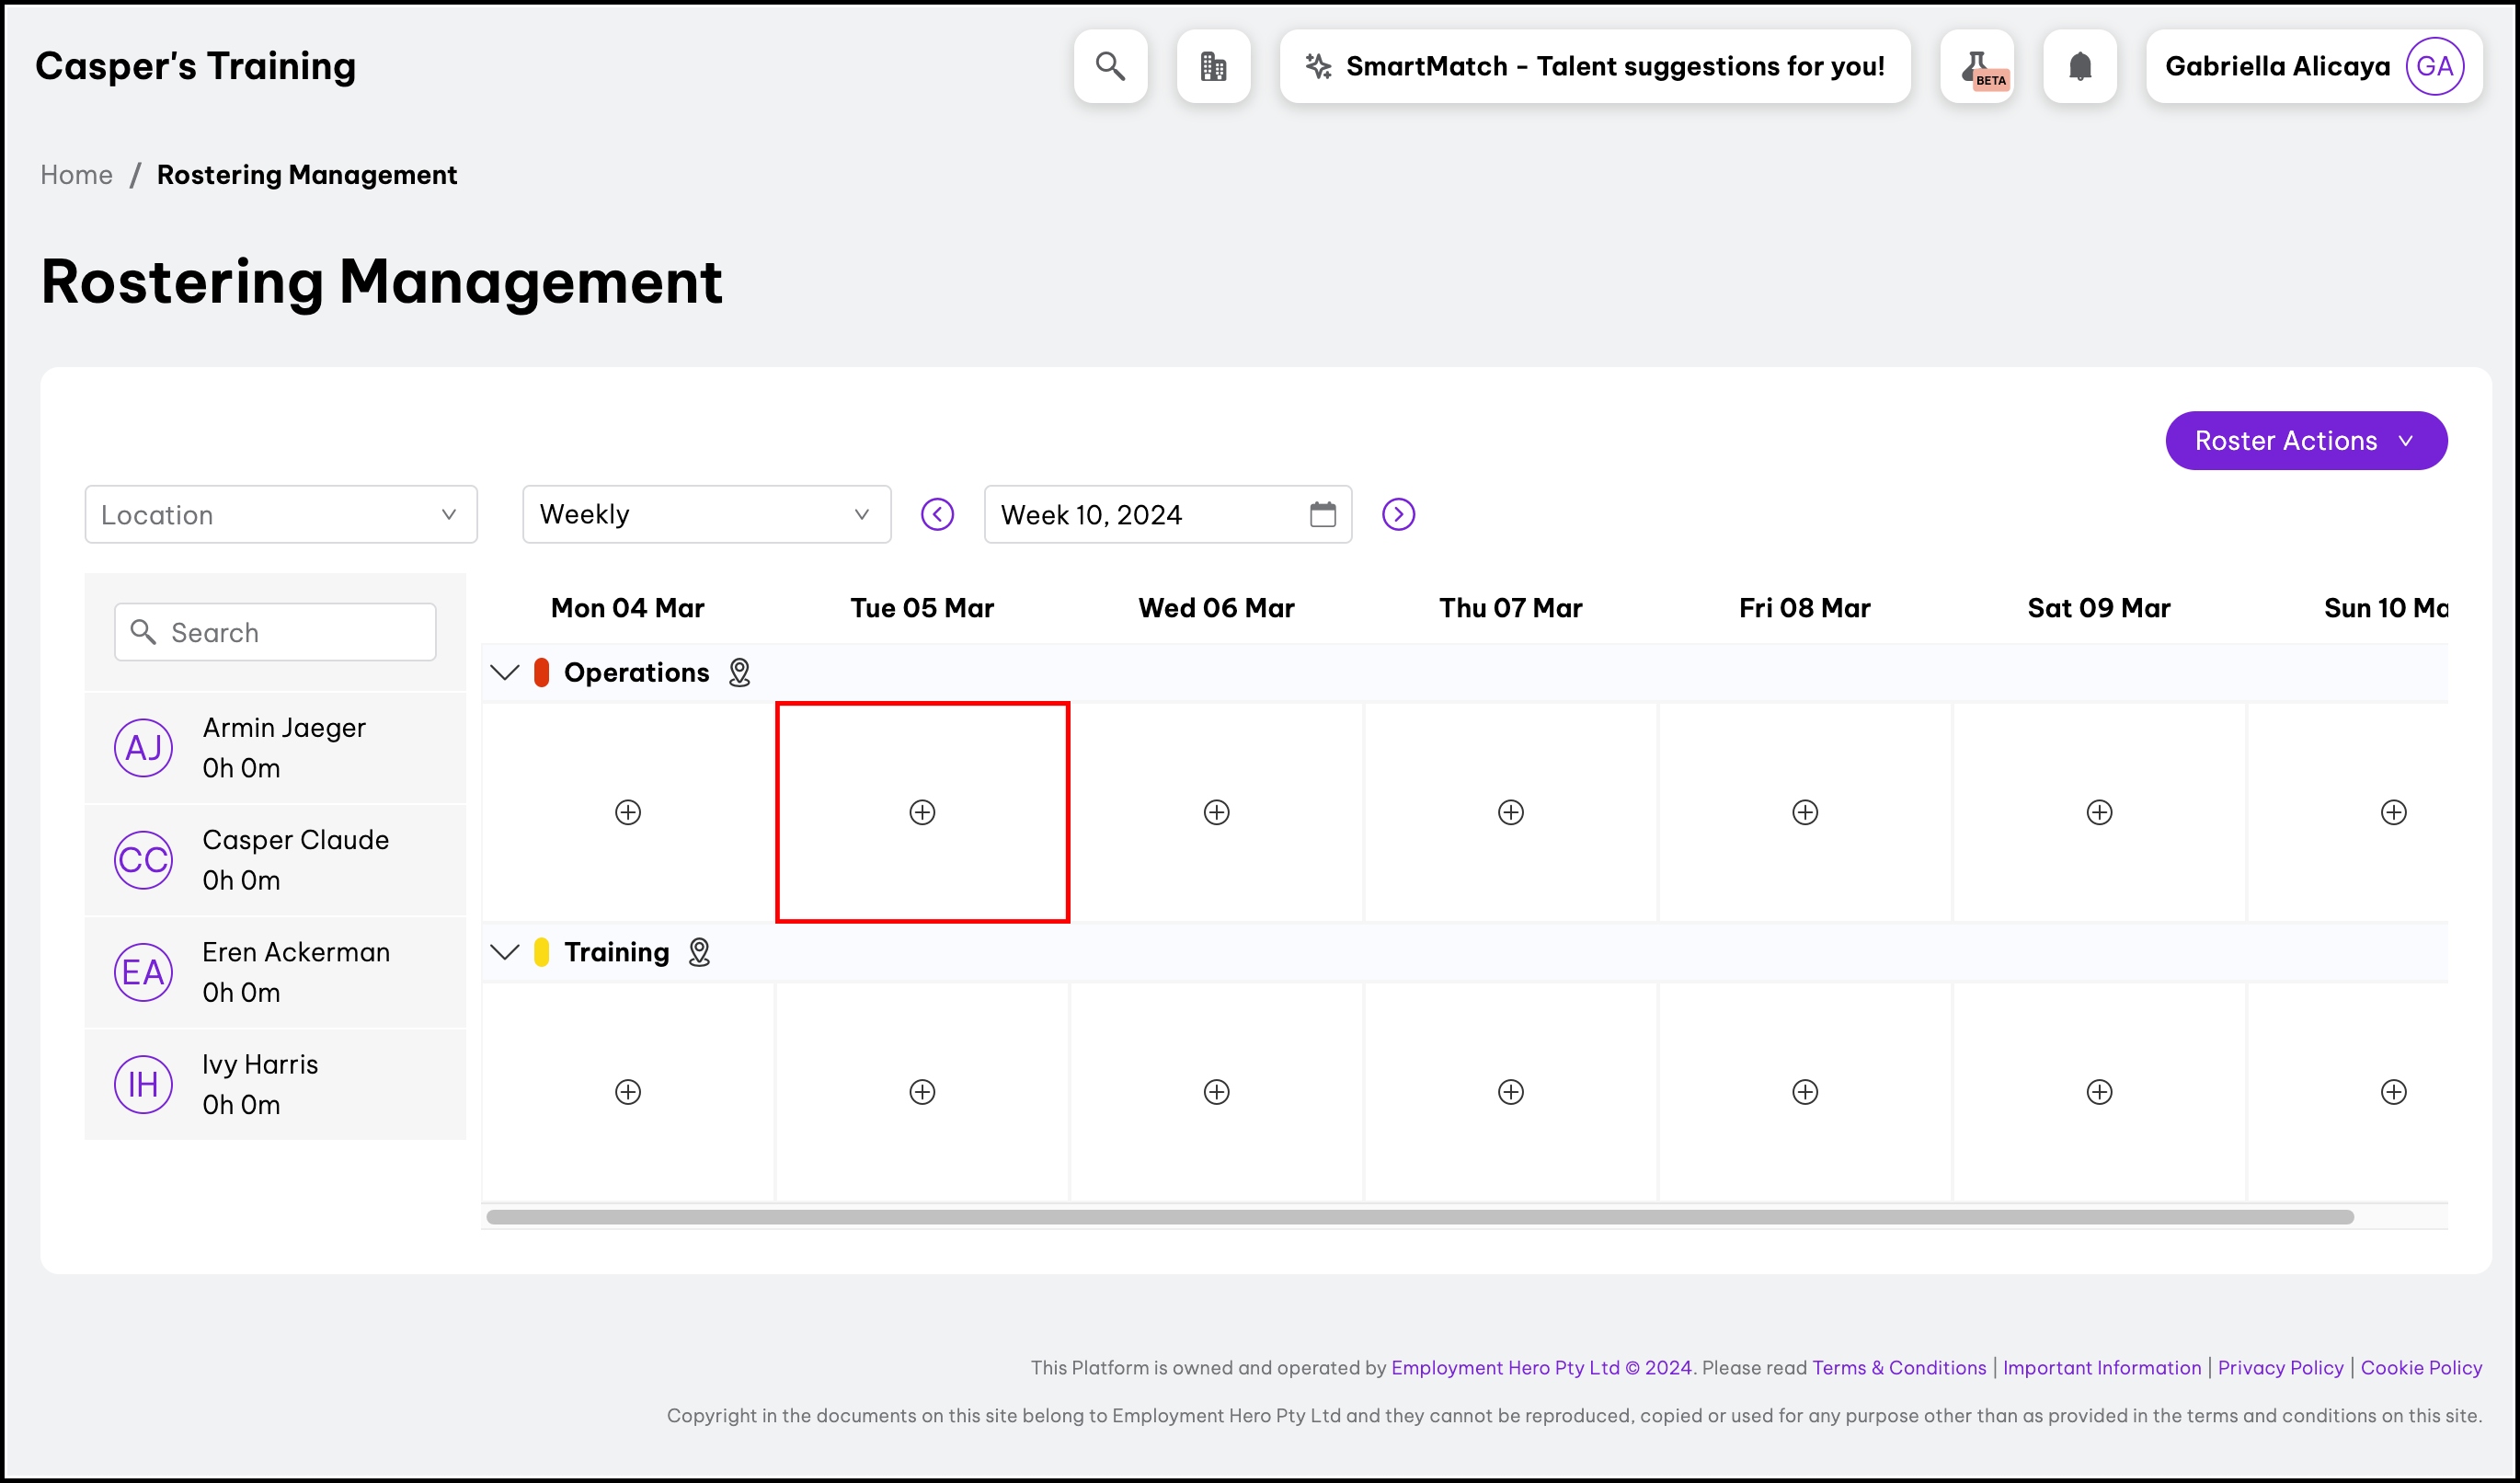
Task: Go to next week arrow
Action: [x=1398, y=514]
